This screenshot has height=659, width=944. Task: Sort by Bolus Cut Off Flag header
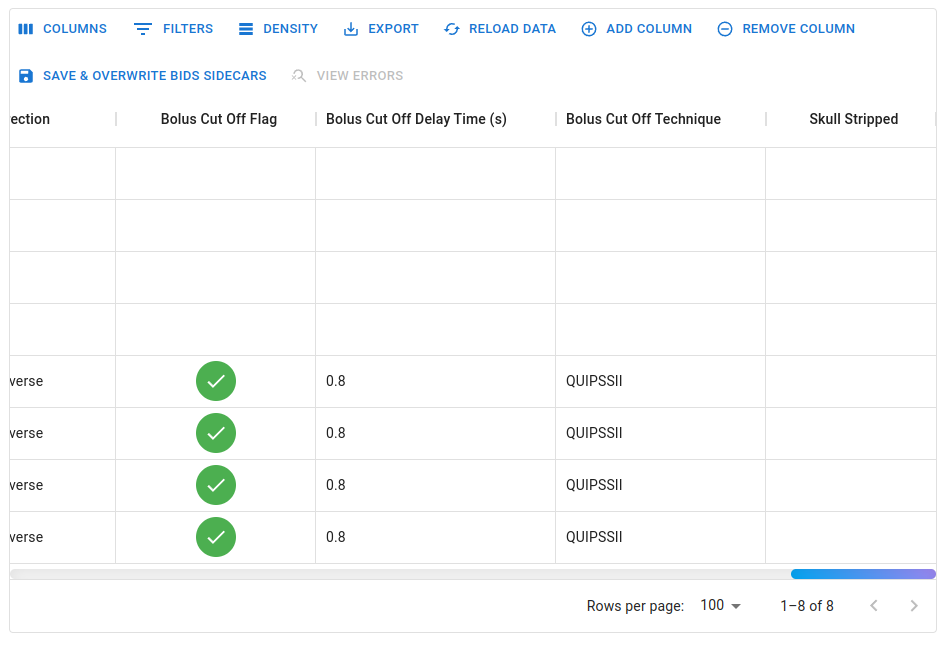point(219,119)
